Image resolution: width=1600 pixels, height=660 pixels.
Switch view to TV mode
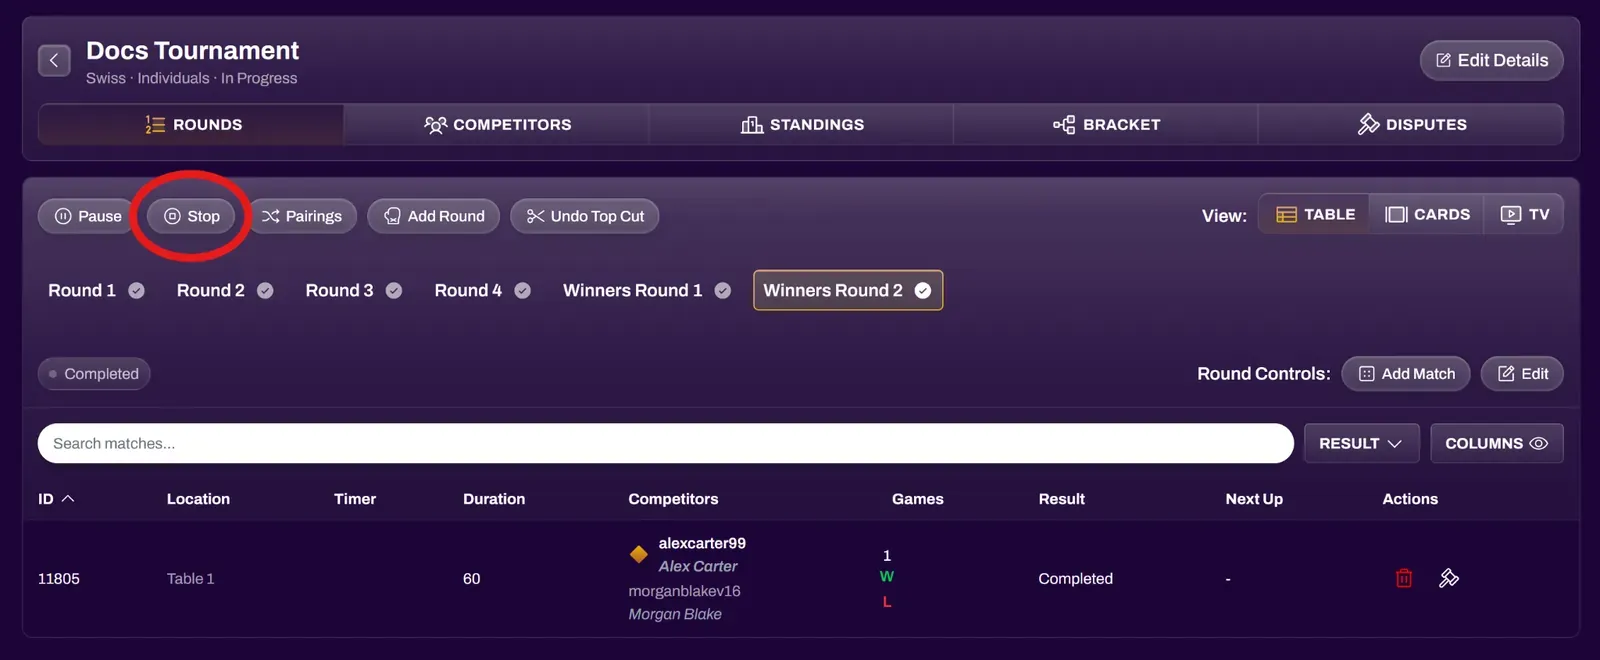(1524, 214)
